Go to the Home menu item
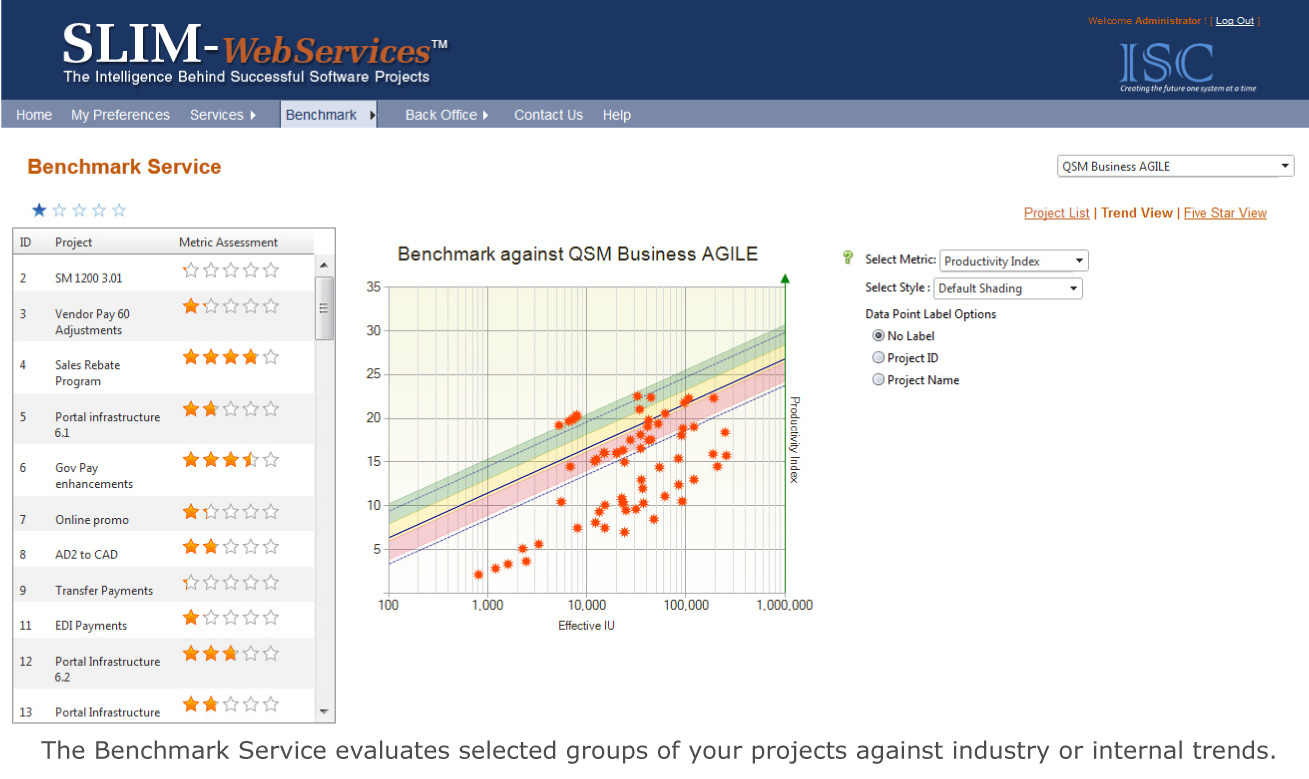 coord(34,115)
